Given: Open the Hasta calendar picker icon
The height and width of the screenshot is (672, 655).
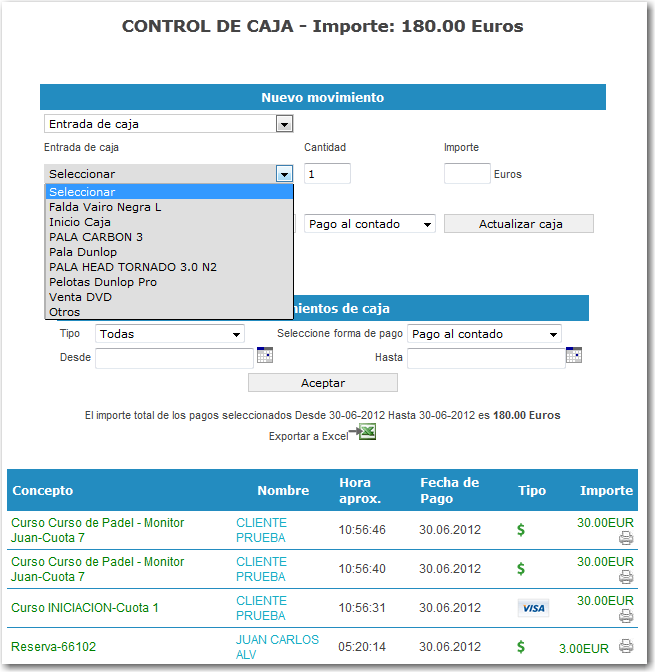Looking at the screenshot, I should pyautogui.click(x=574, y=355).
